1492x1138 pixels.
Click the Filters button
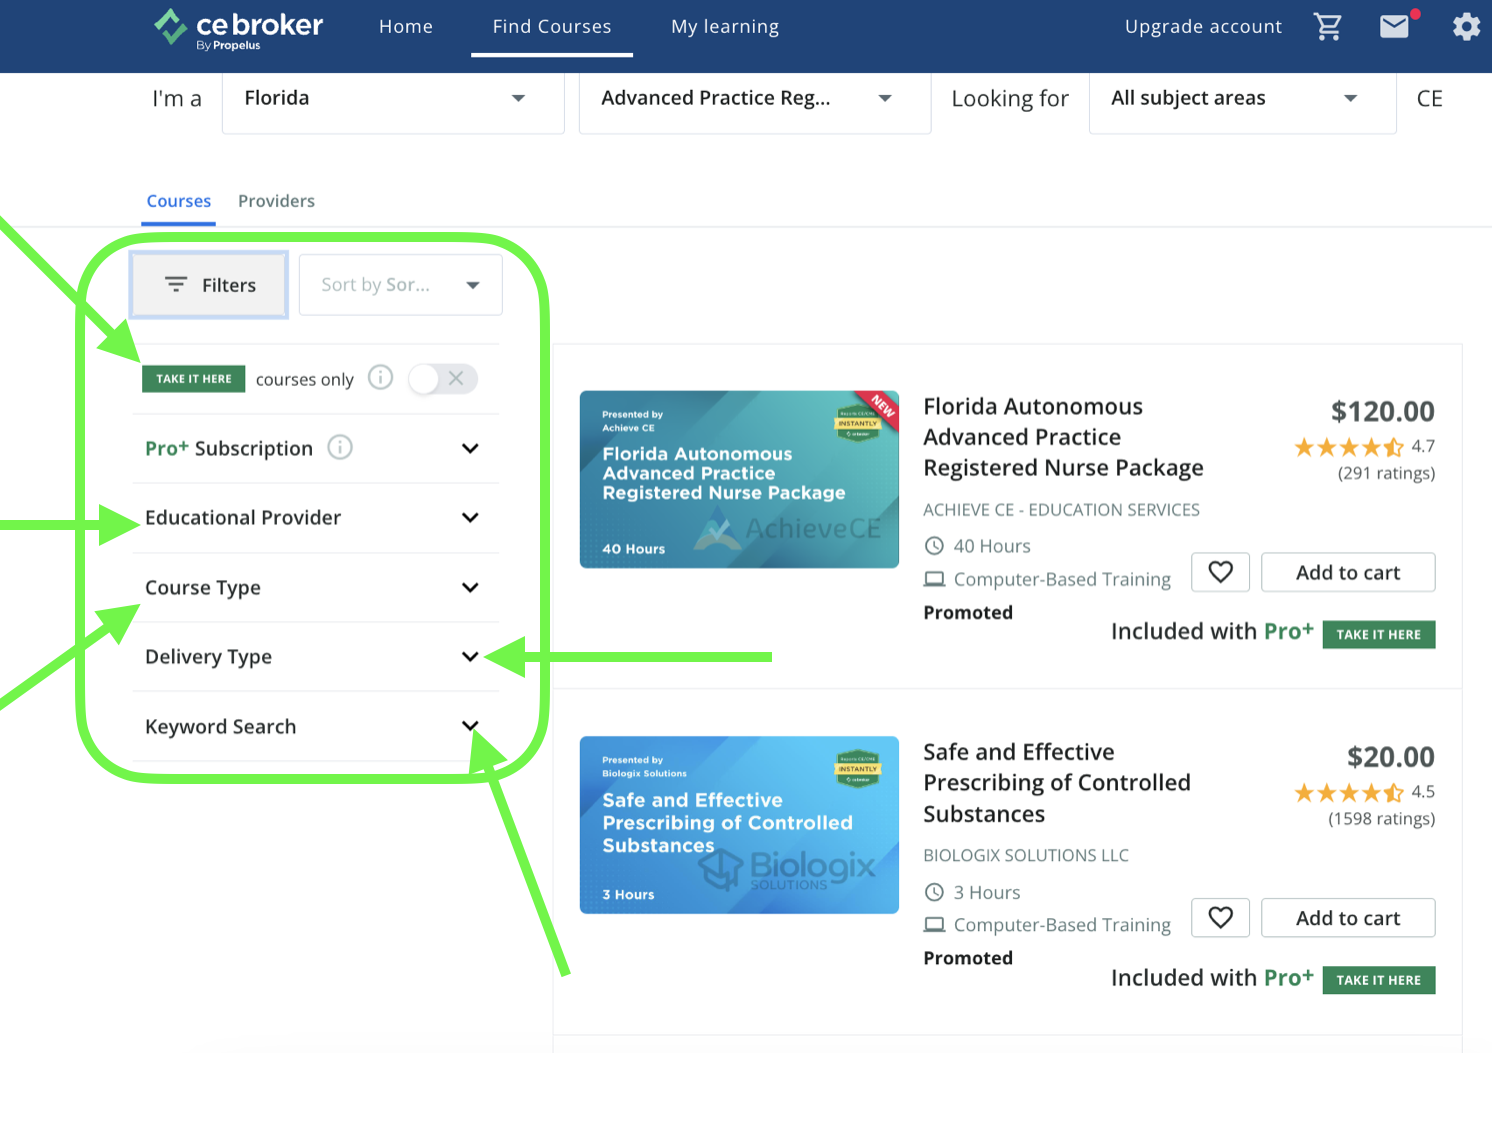(x=209, y=285)
